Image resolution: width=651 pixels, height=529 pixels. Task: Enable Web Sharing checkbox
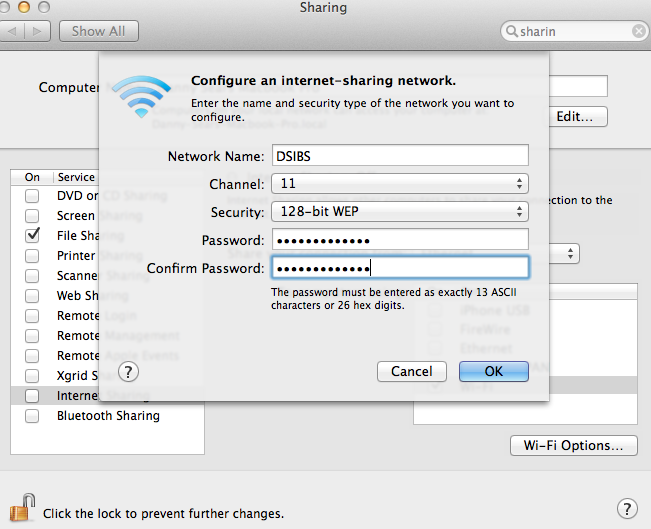32,296
